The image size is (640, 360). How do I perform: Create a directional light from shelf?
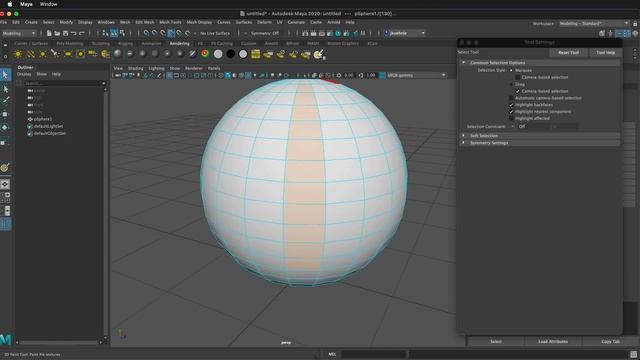click(31, 54)
